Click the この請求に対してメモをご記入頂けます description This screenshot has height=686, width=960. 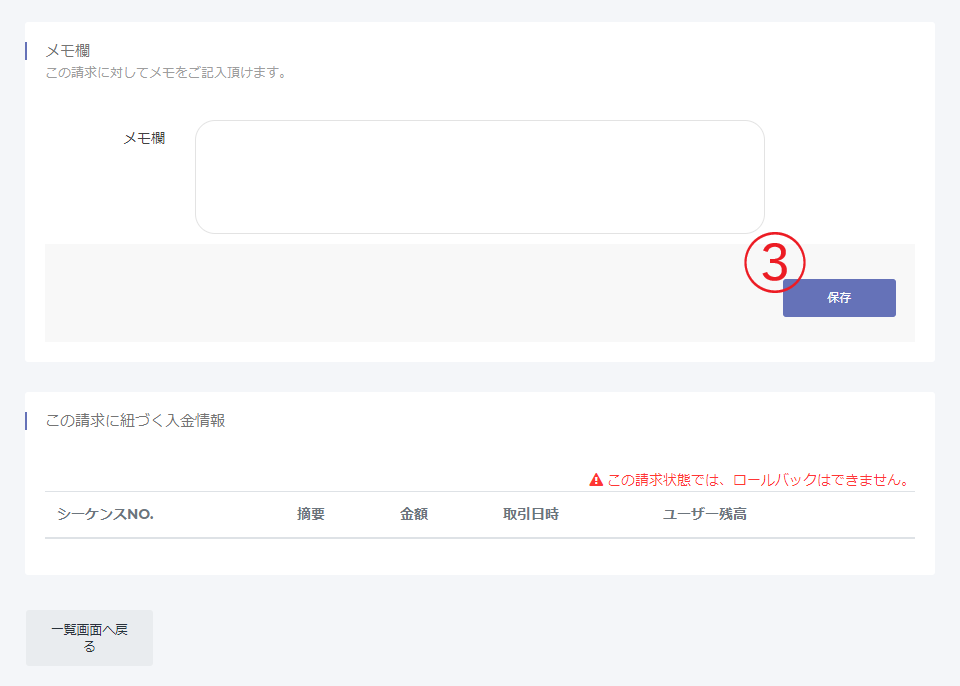pos(166,72)
